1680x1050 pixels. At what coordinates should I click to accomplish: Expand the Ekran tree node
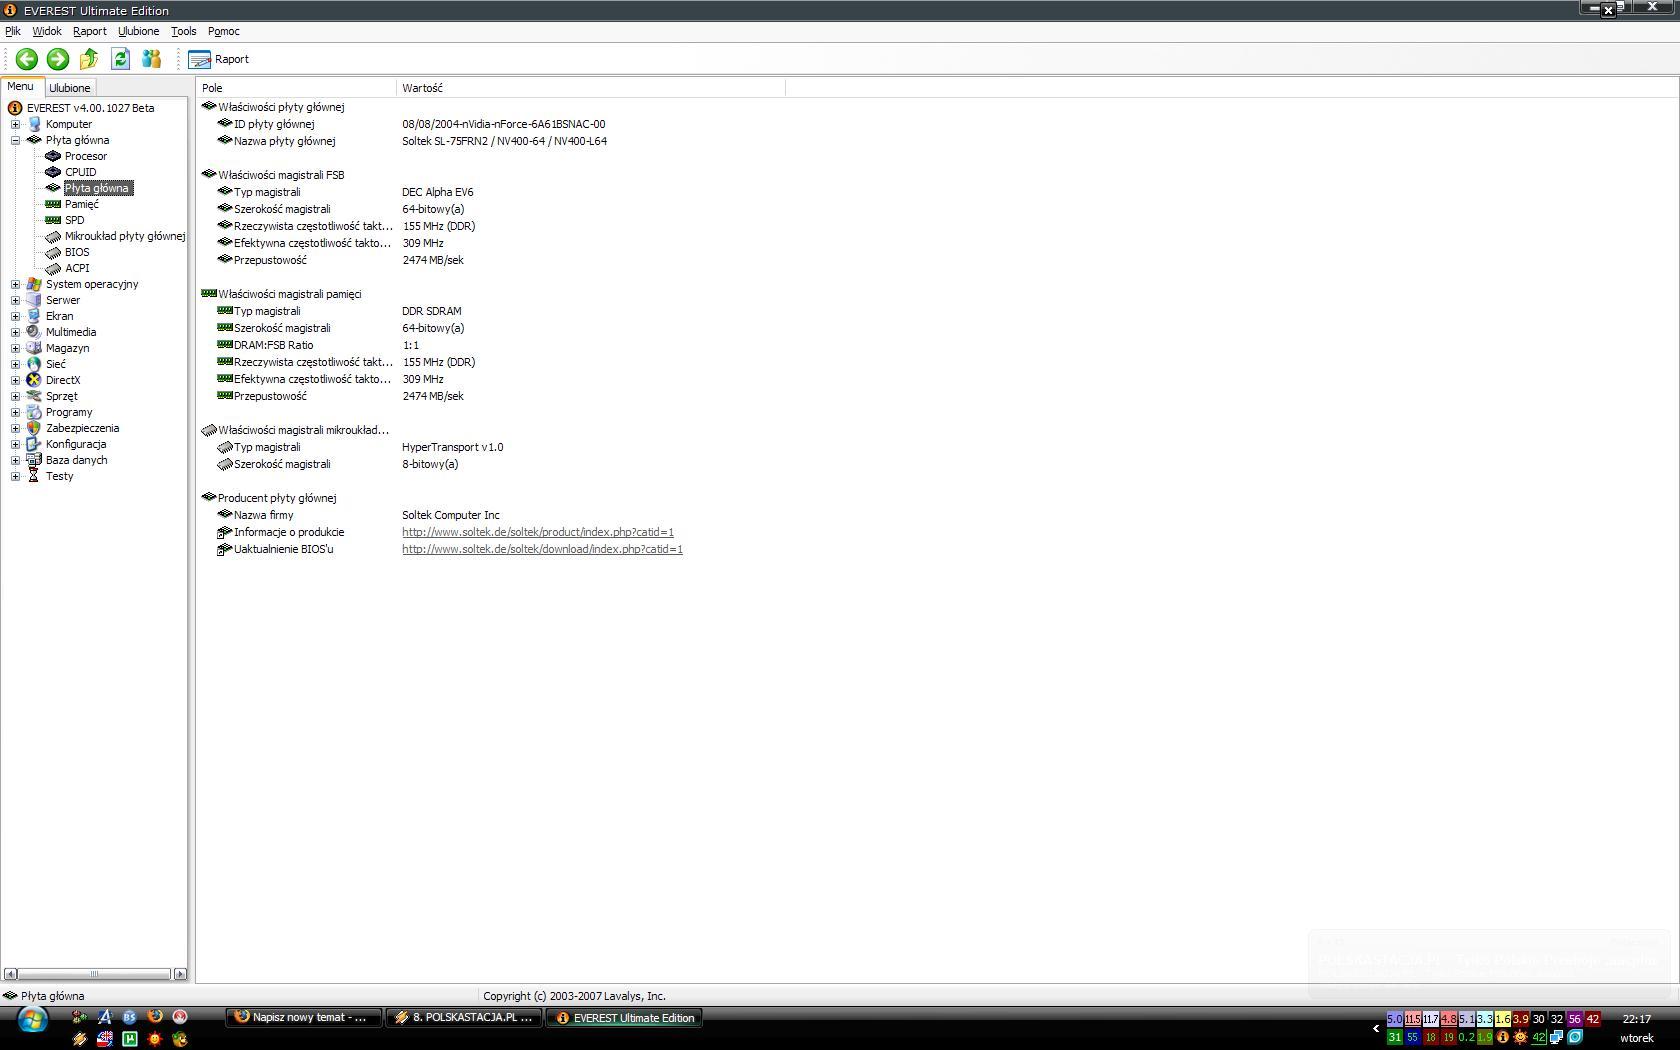coord(15,316)
